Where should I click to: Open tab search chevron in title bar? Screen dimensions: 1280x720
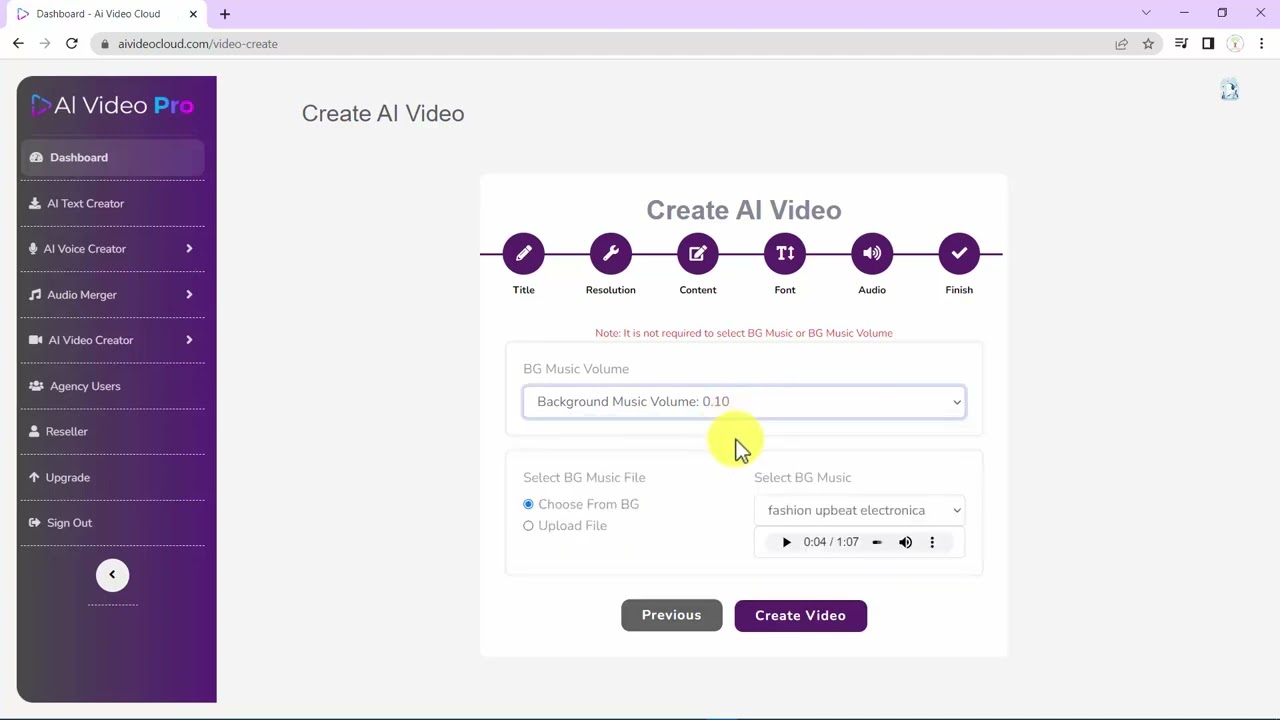[x=1146, y=13]
